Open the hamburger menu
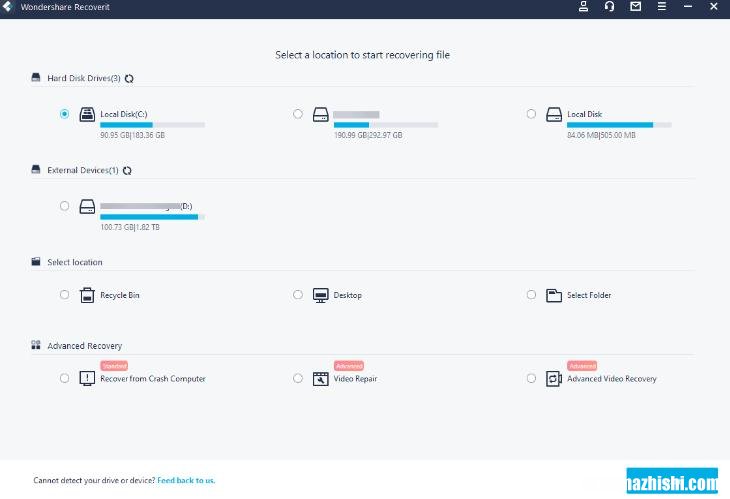Screen dimensions: 730x499 (x=662, y=7)
